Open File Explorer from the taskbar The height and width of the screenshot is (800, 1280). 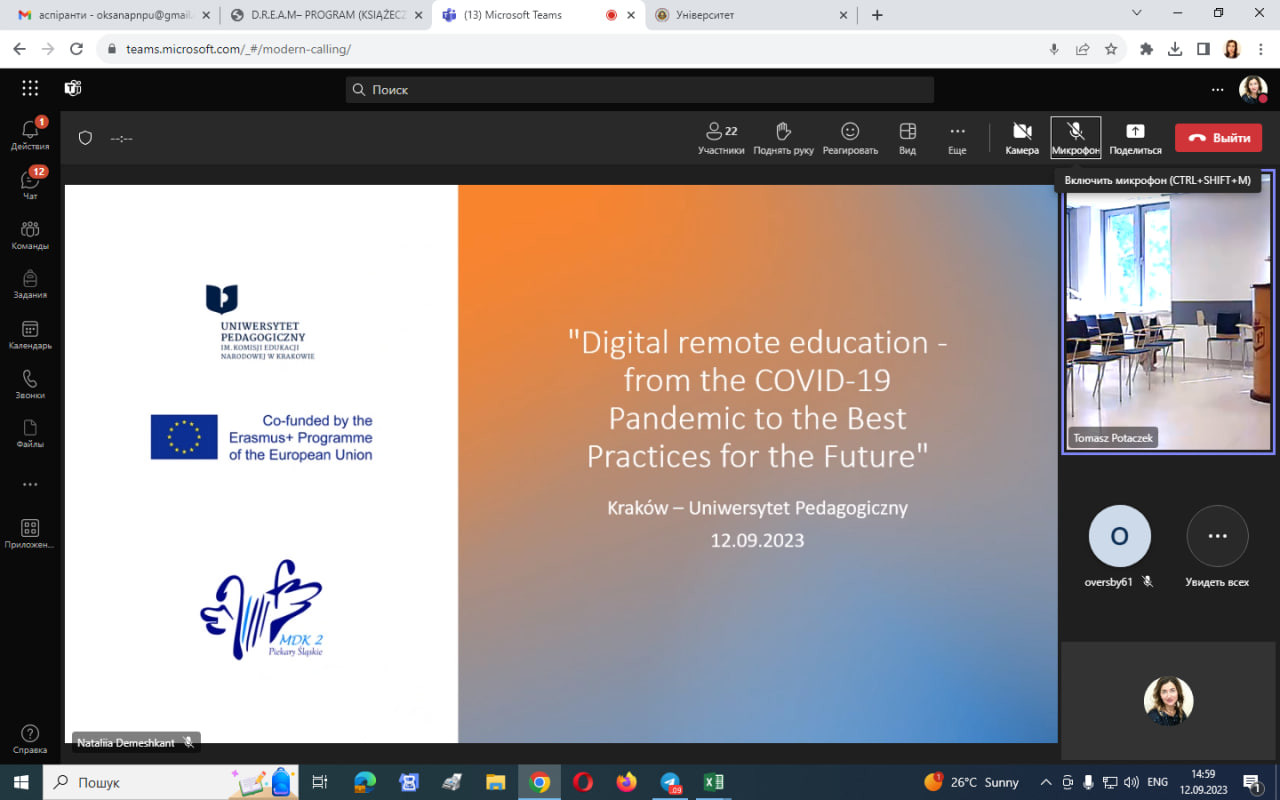click(495, 782)
